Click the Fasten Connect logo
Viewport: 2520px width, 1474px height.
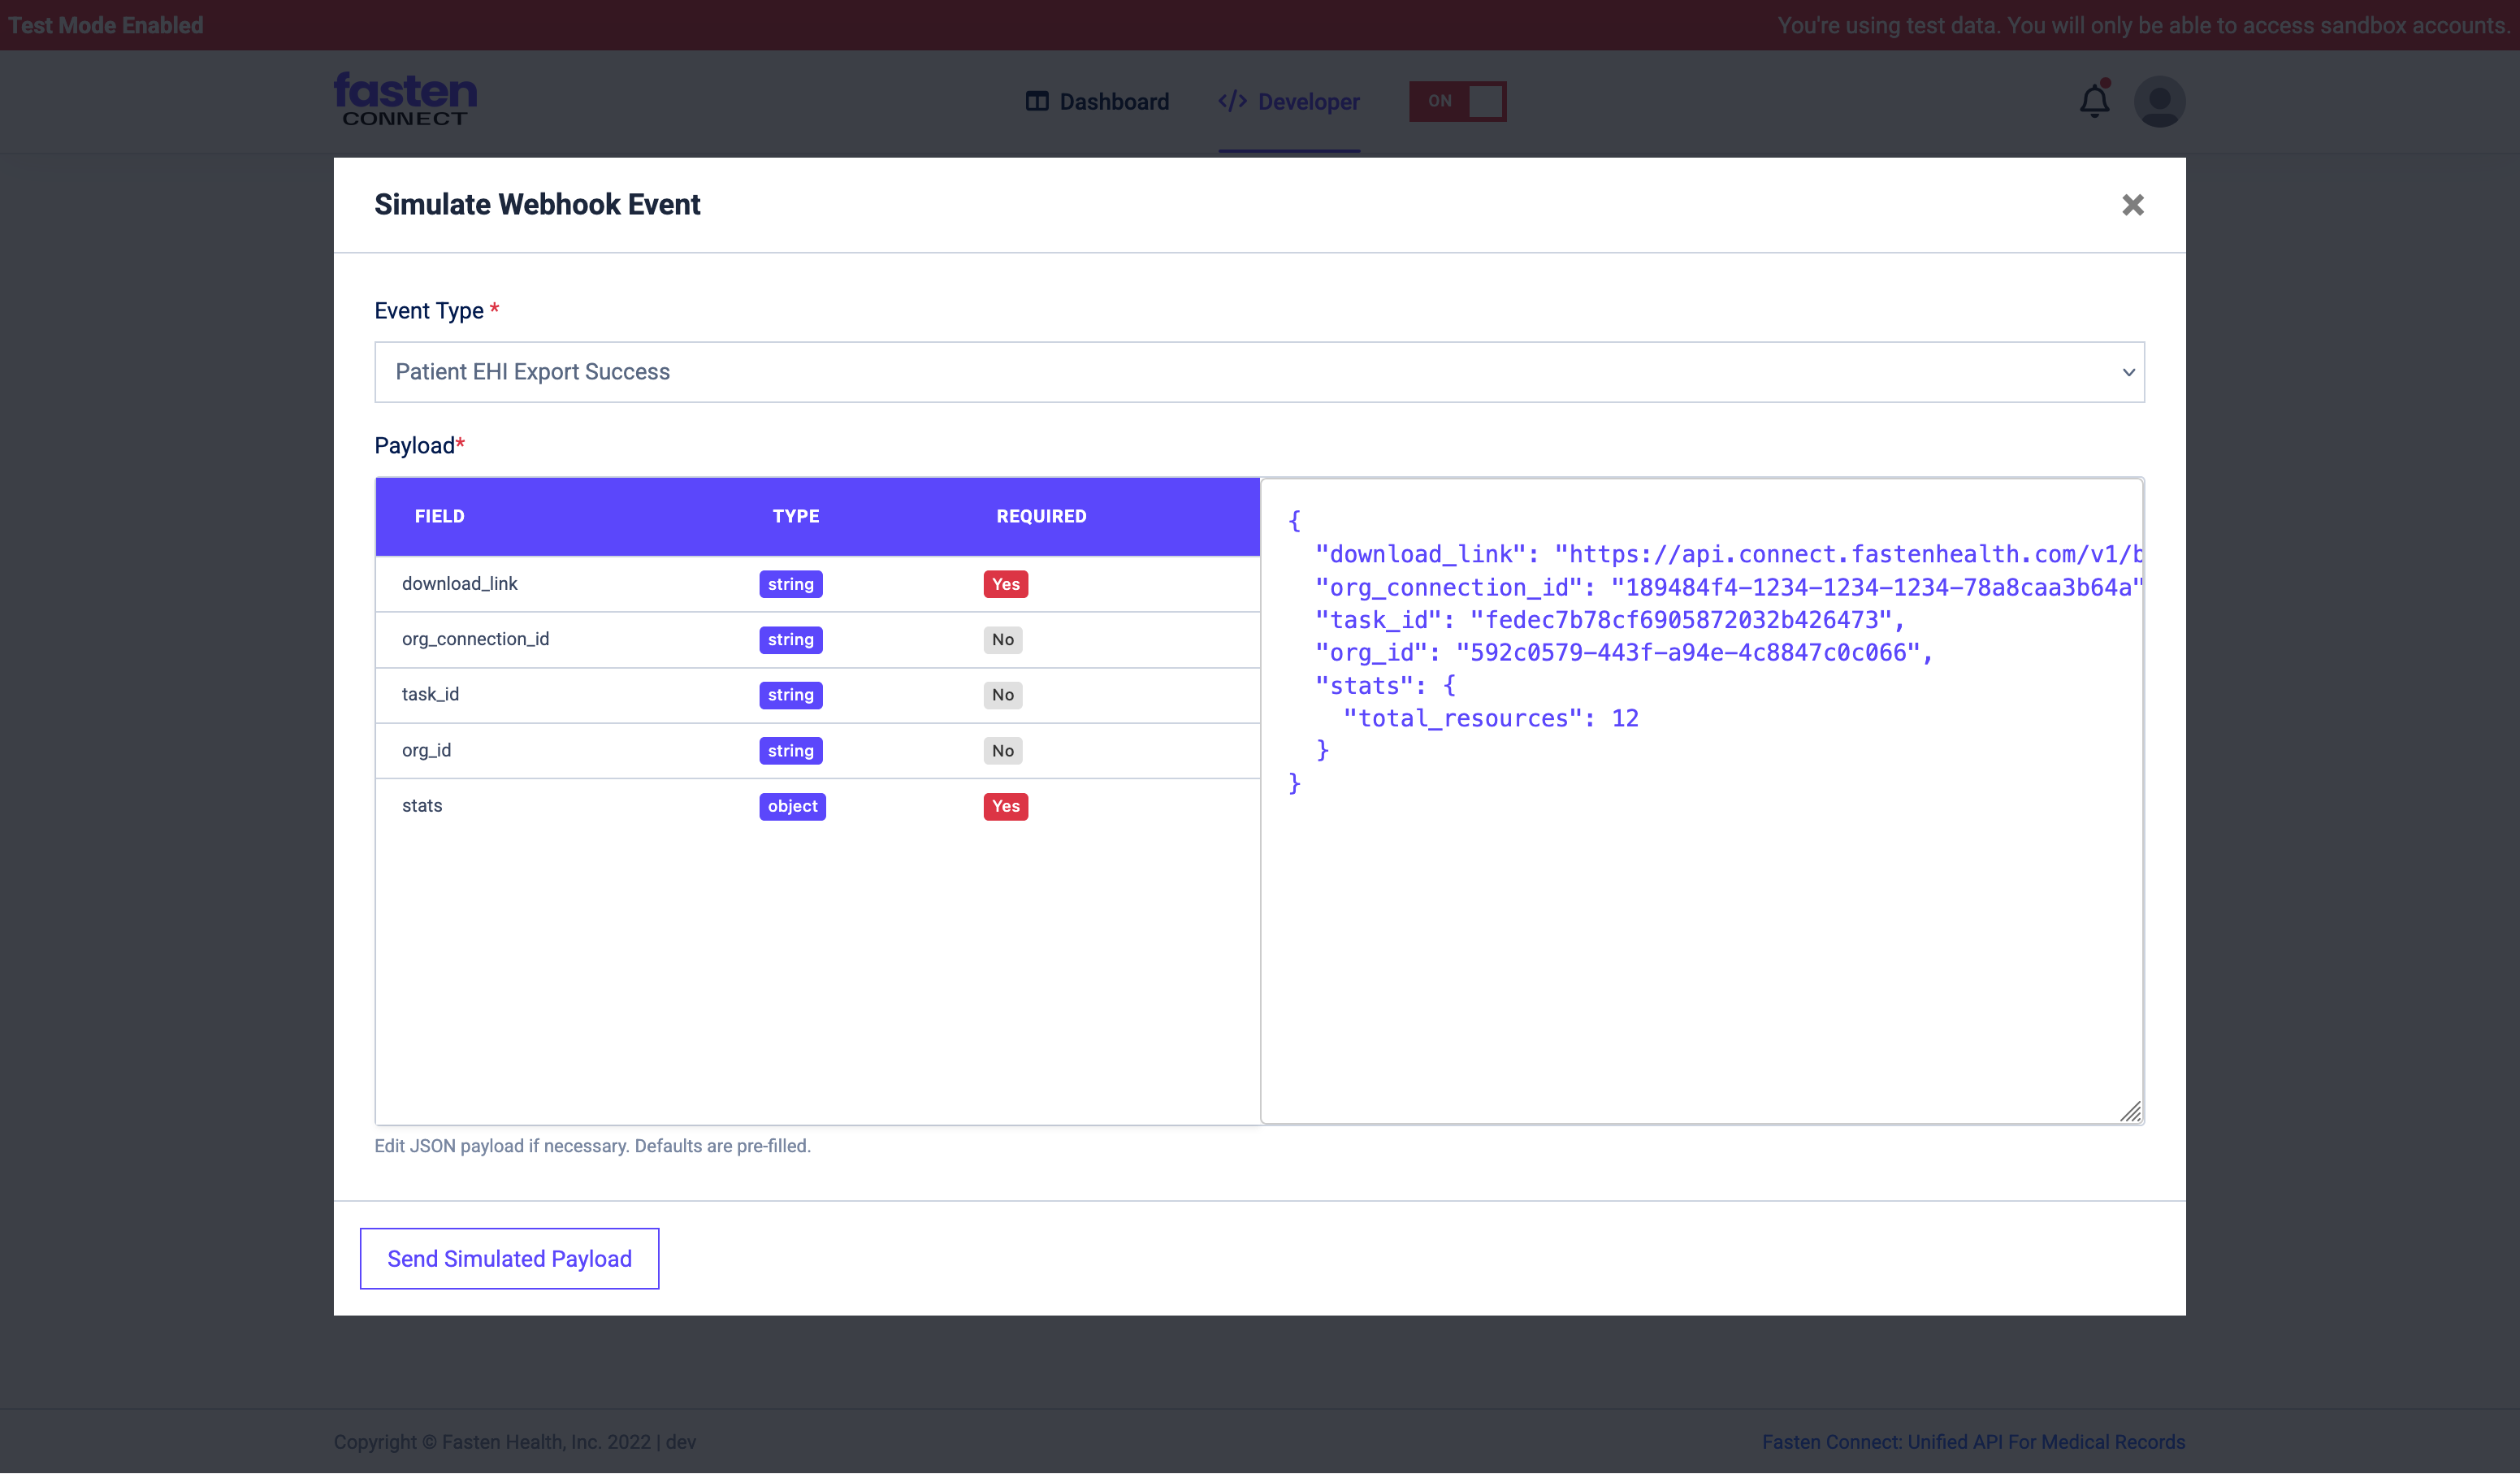coord(404,98)
